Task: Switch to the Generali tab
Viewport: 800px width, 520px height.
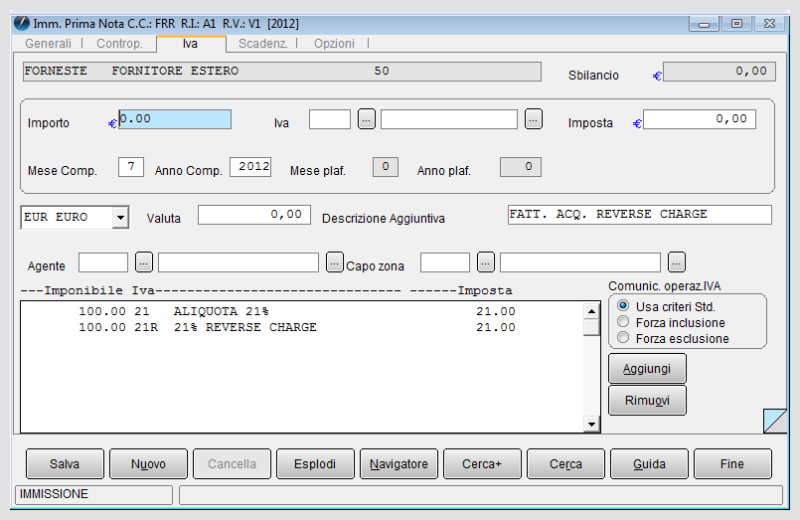Action: 48,44
